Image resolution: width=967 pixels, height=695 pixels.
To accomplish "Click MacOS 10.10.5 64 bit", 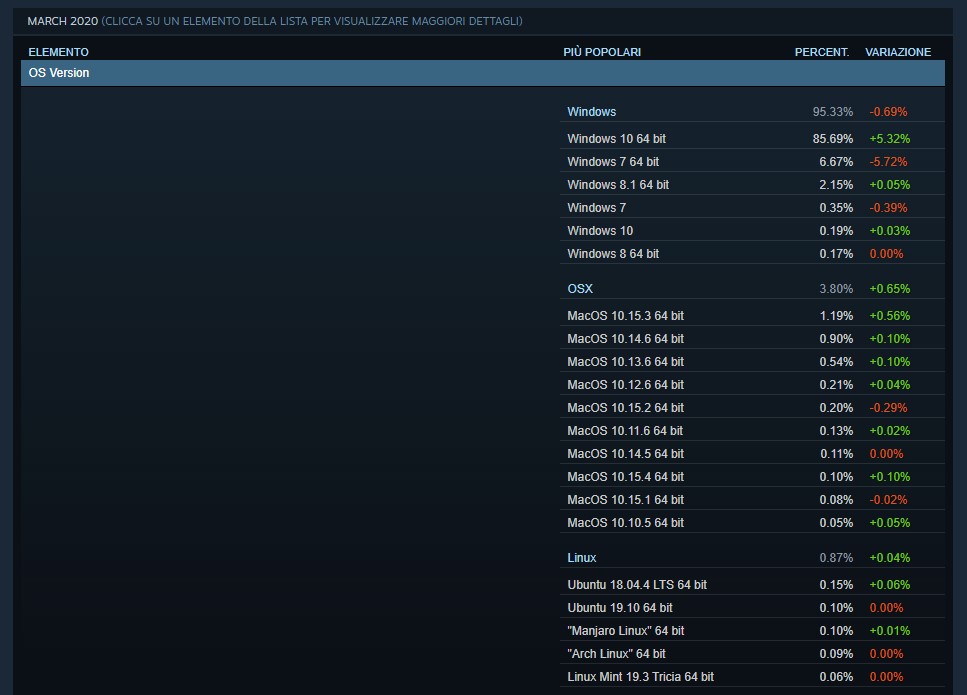I will click(x=752, y=522).
